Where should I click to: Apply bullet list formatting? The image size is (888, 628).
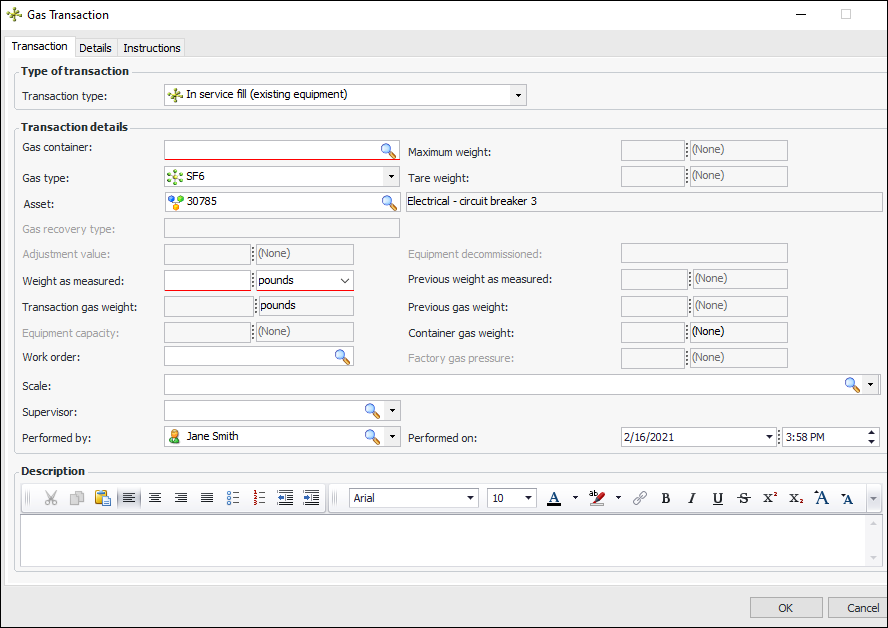(233, 498)
